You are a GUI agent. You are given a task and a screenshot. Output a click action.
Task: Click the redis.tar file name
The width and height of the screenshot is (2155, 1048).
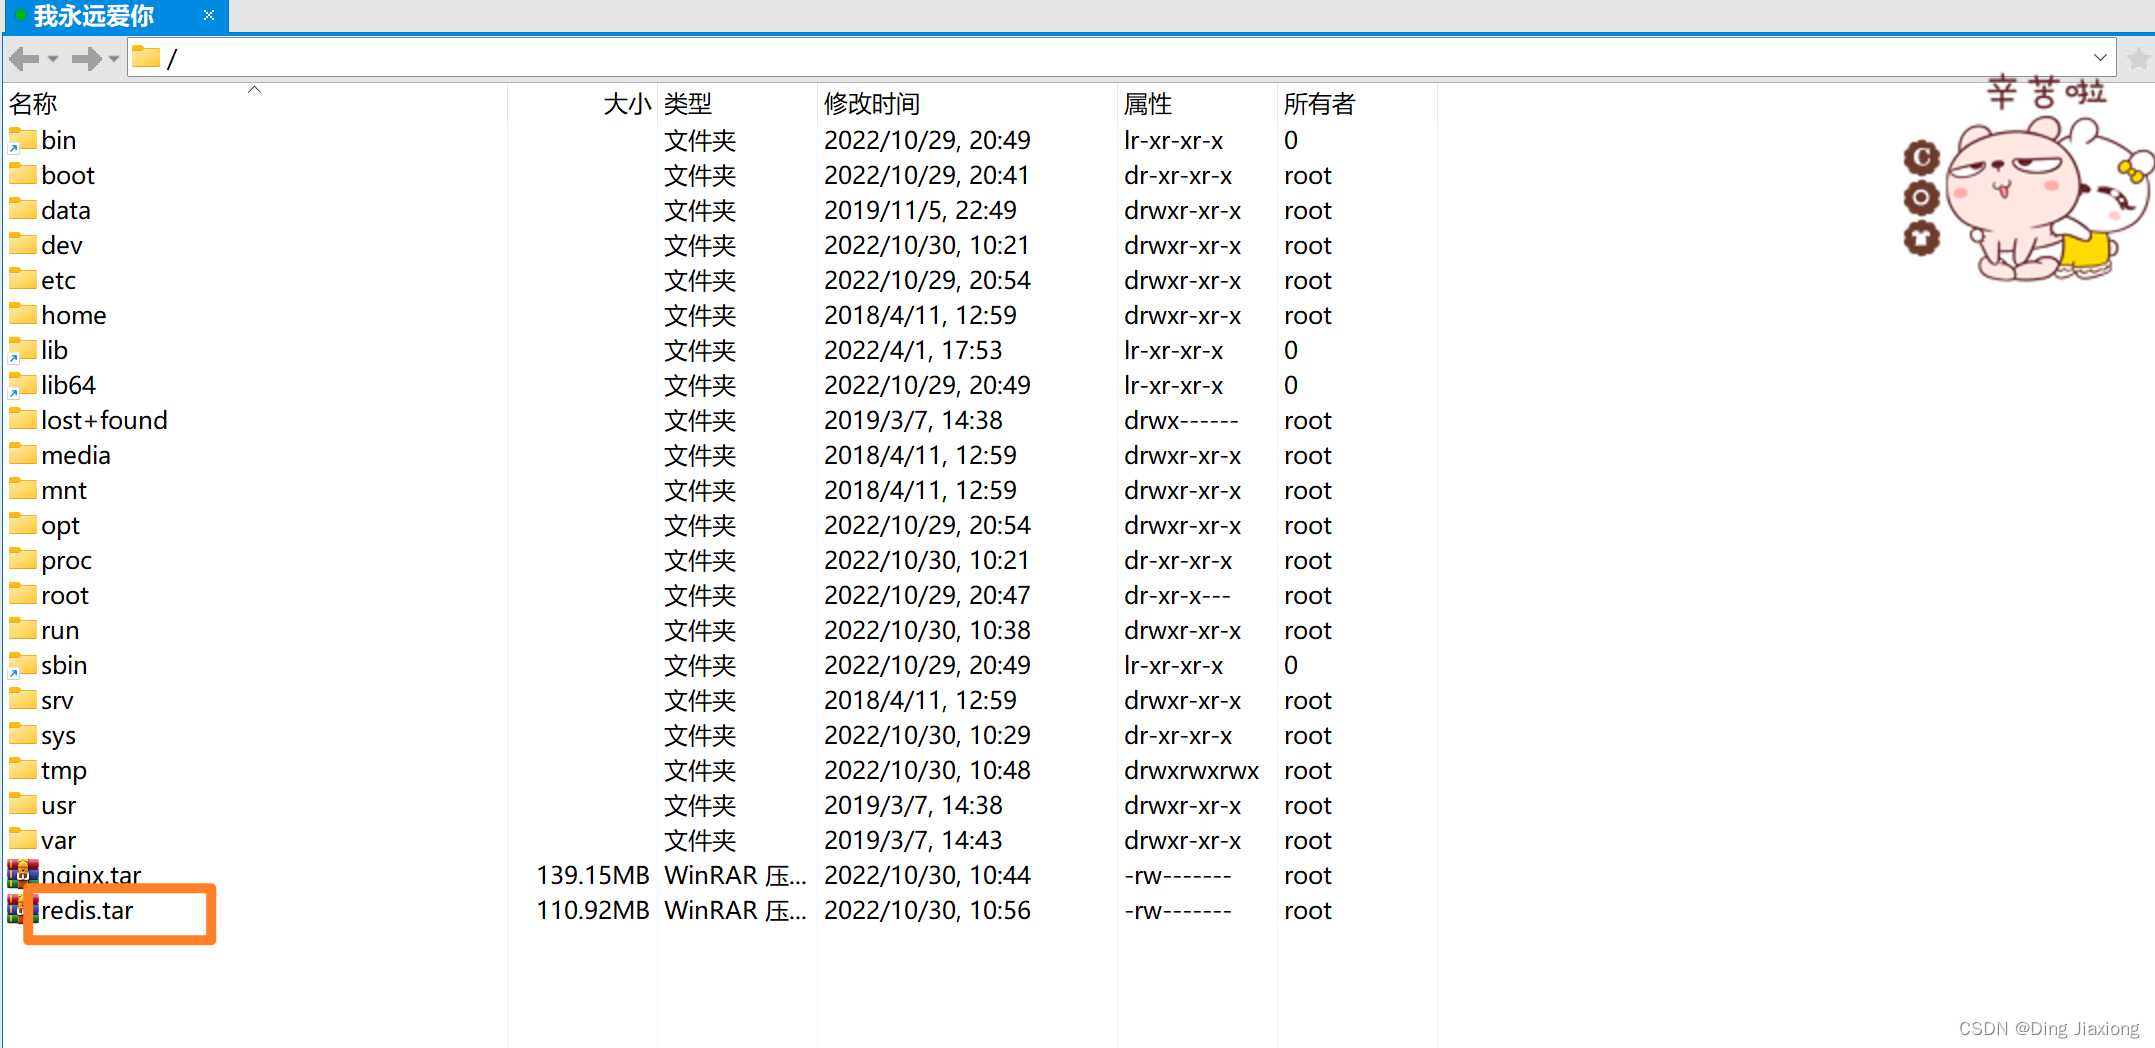point(87,910)
